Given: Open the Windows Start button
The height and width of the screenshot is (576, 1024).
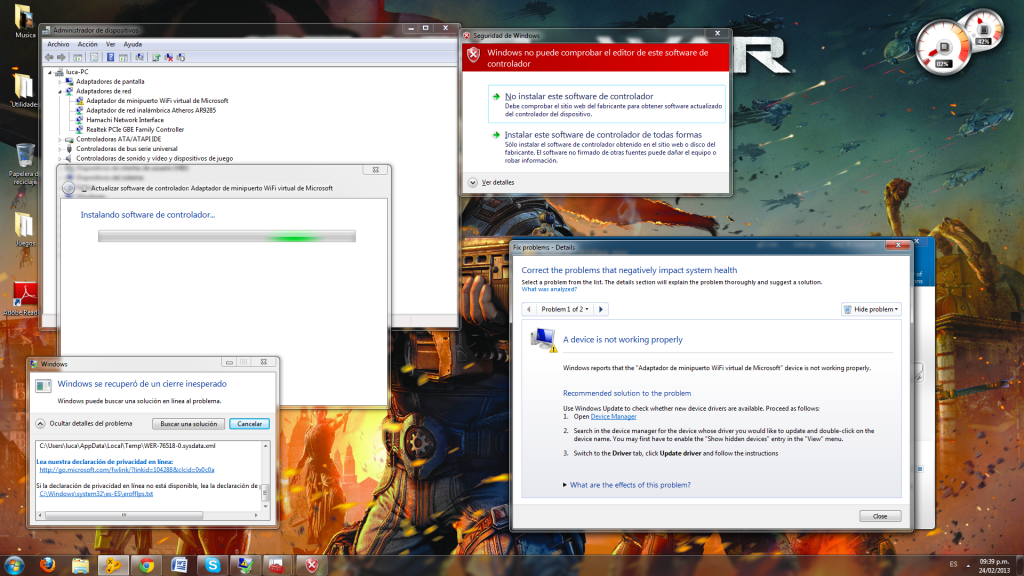Looking at the screenshot, I should tap(14, 565).
